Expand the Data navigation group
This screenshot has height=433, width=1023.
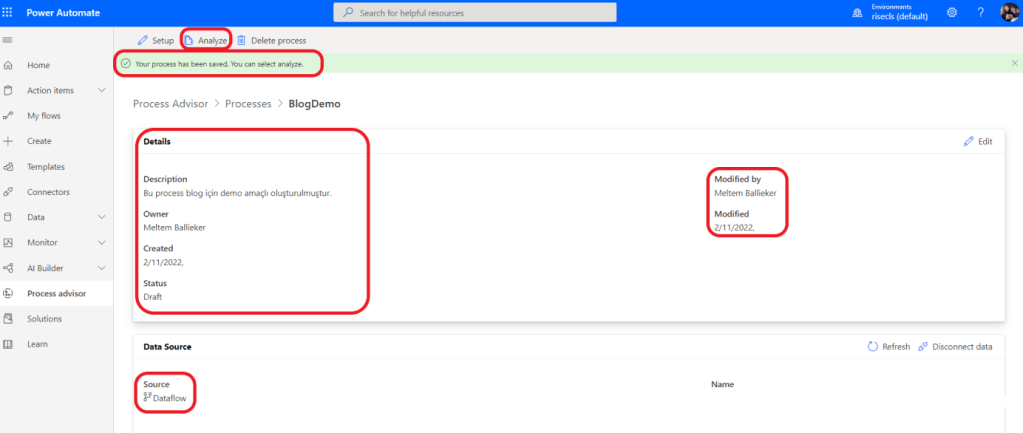(x=101, y=217)
